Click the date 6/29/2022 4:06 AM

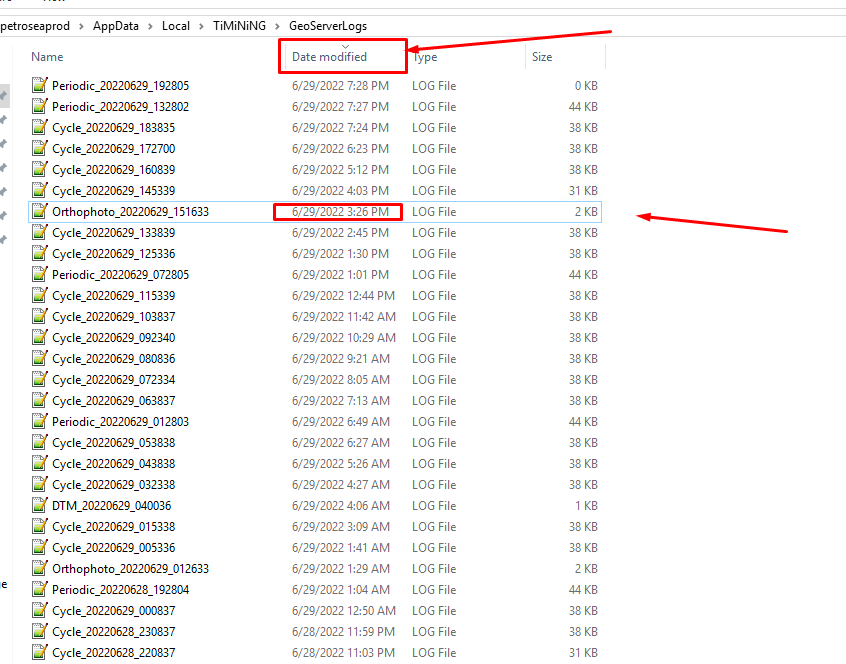340,506
